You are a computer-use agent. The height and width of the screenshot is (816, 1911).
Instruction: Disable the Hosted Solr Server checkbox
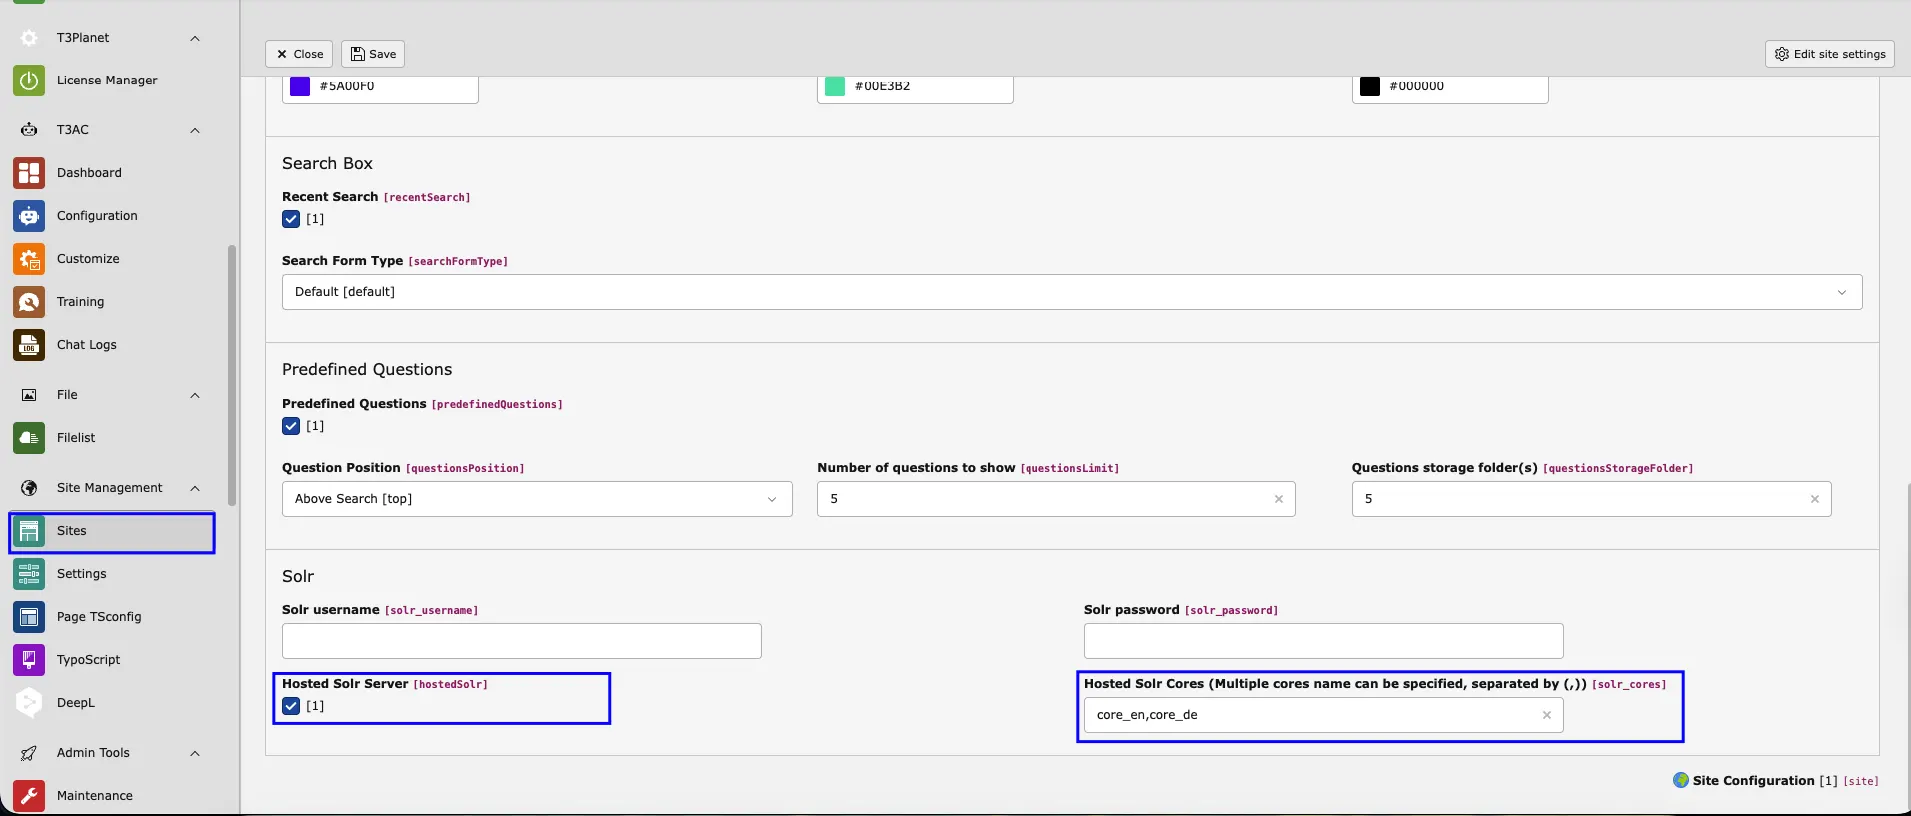(x=291, y=706)
